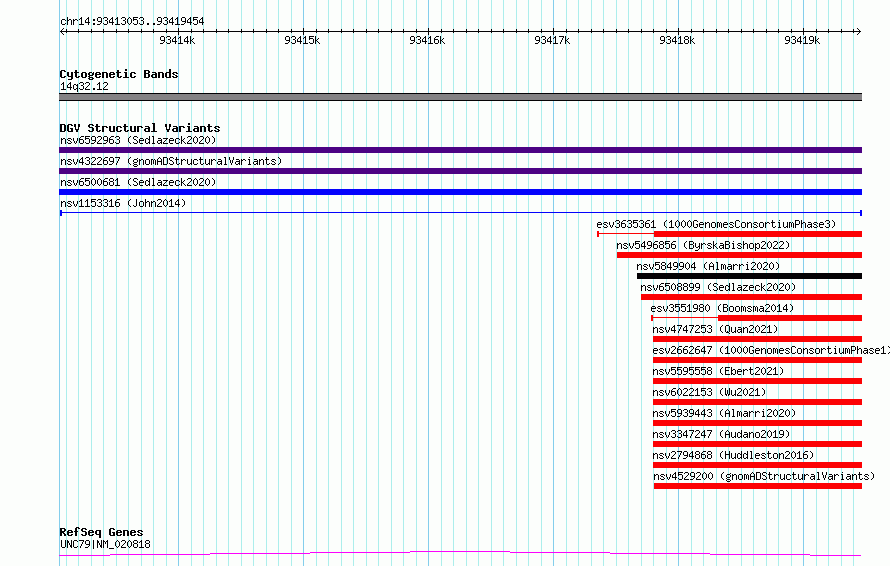
Task: Select nsv3347247 (Audano2019) label
Action: (721, 434)
